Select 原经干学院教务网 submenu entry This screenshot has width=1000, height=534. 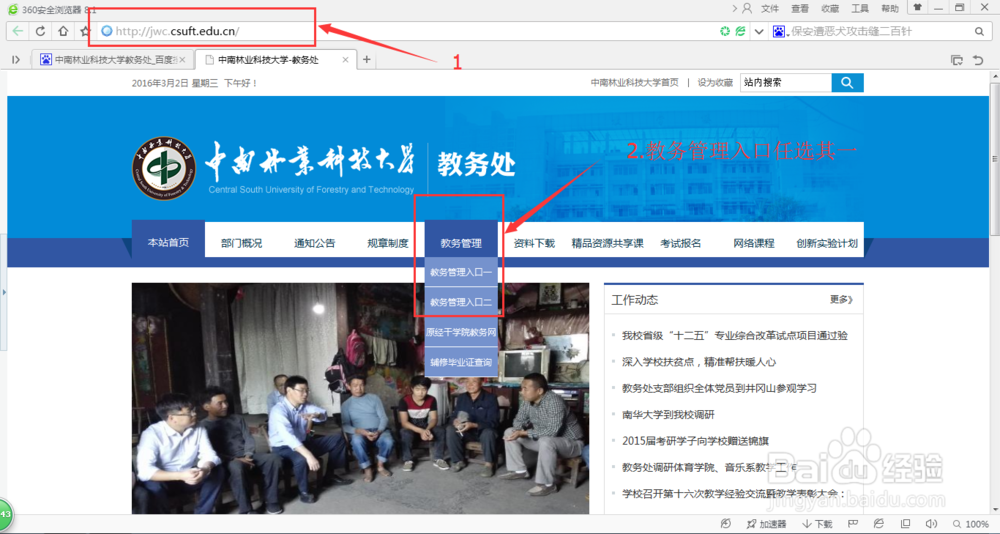[461, 332]
